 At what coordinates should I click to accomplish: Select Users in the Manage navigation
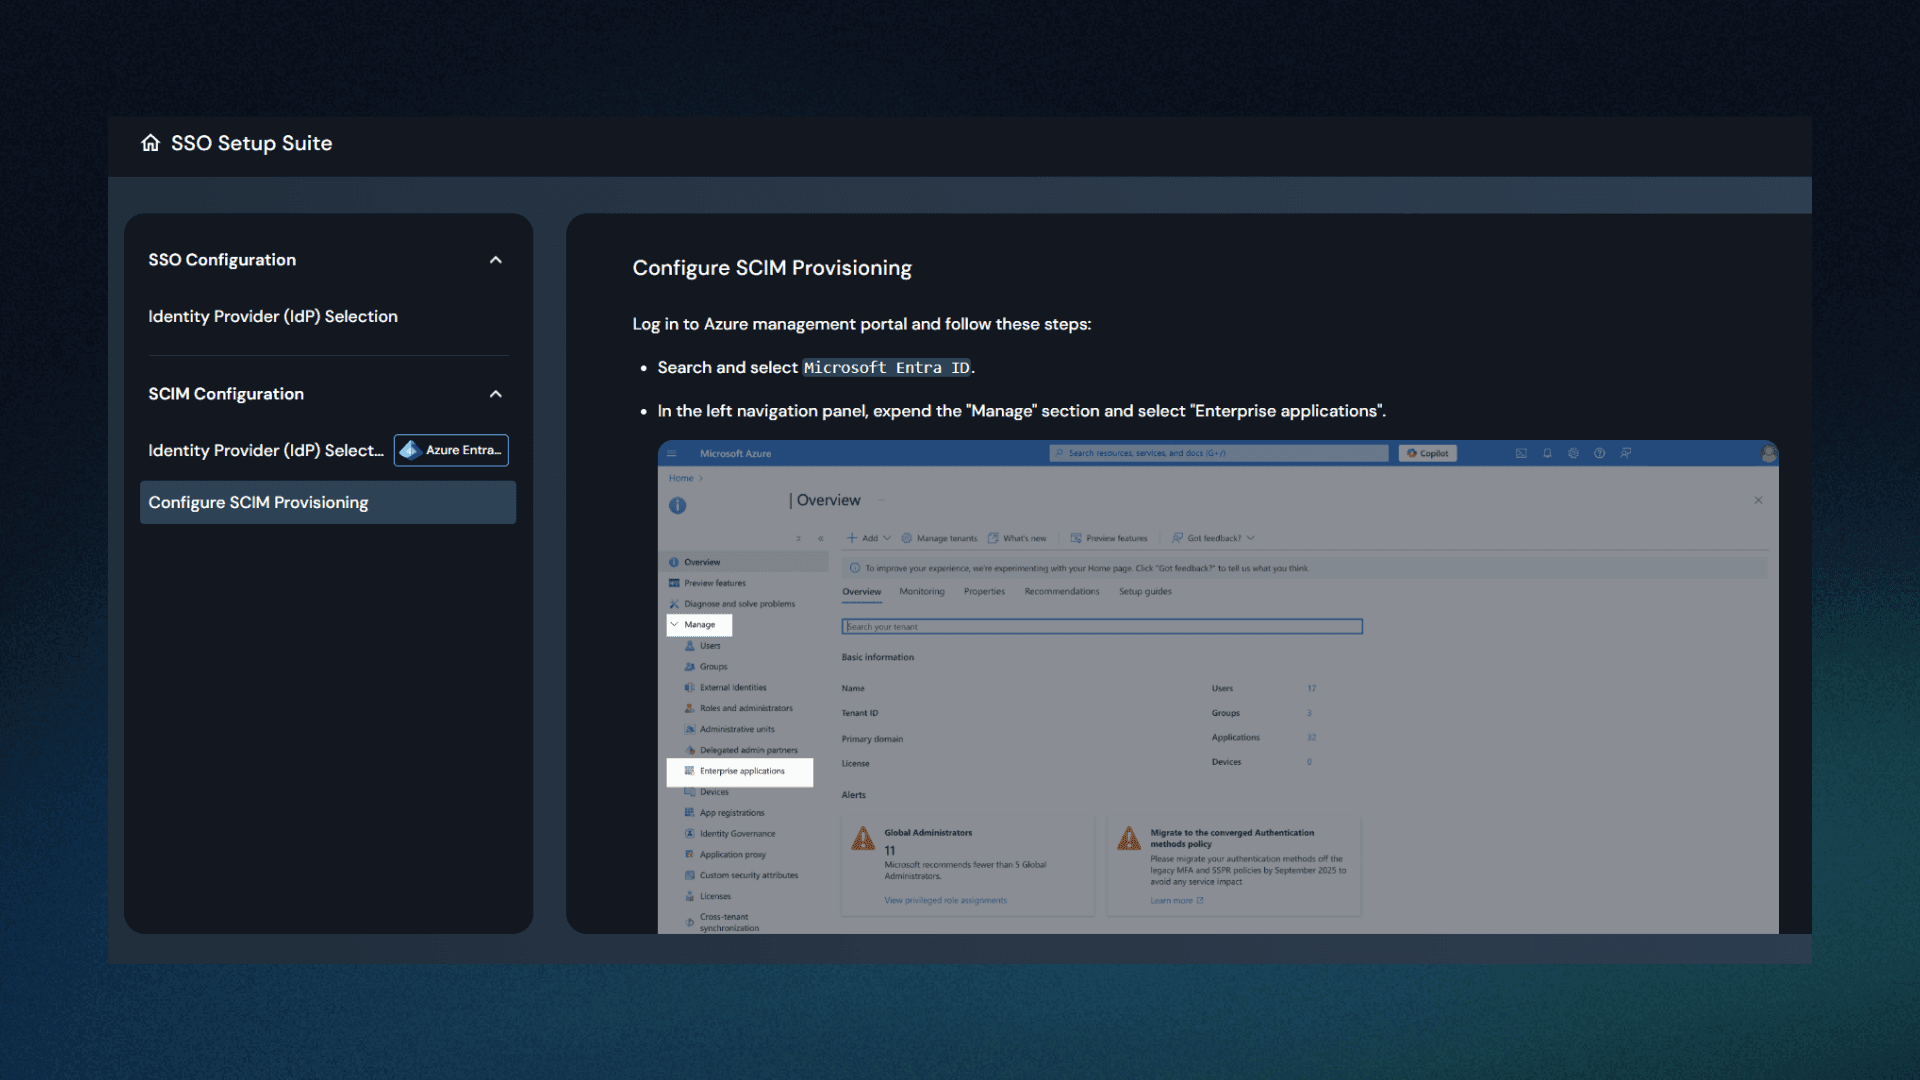click(710, 645)
